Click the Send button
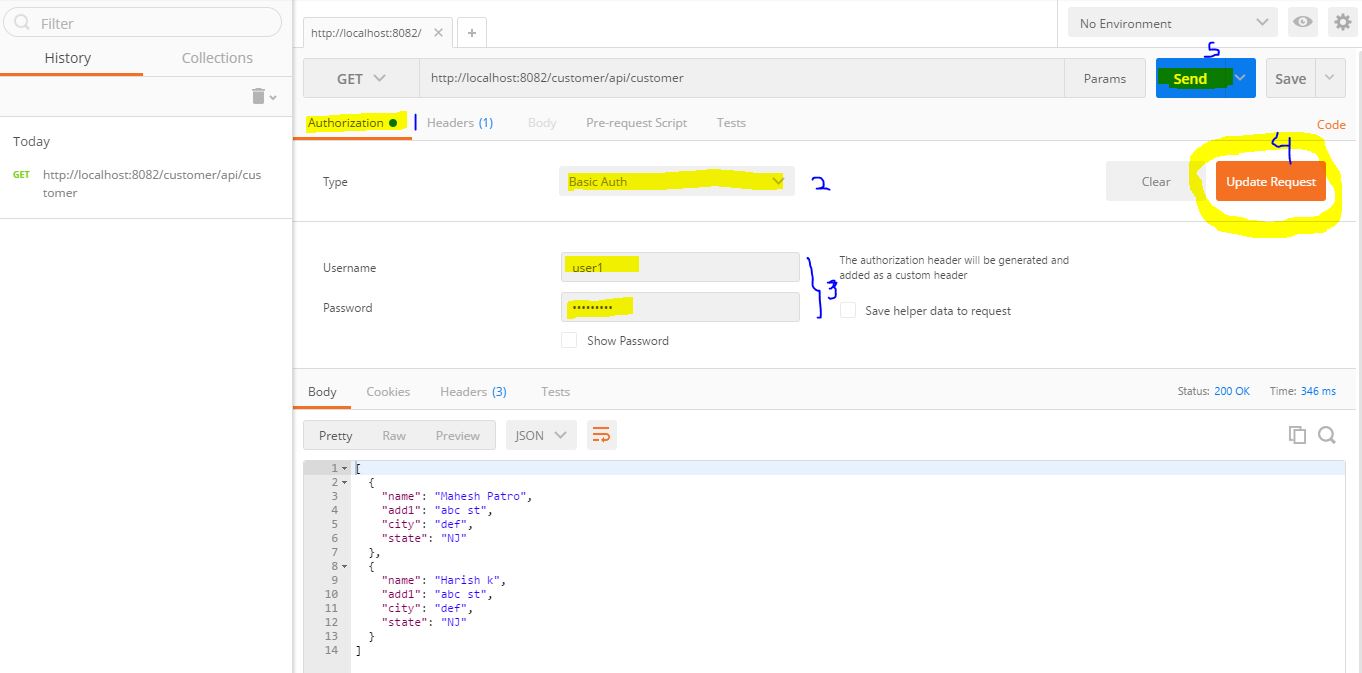This screenshot has height=673, width=1362. pyautogui.click(x=1191, y=79)
